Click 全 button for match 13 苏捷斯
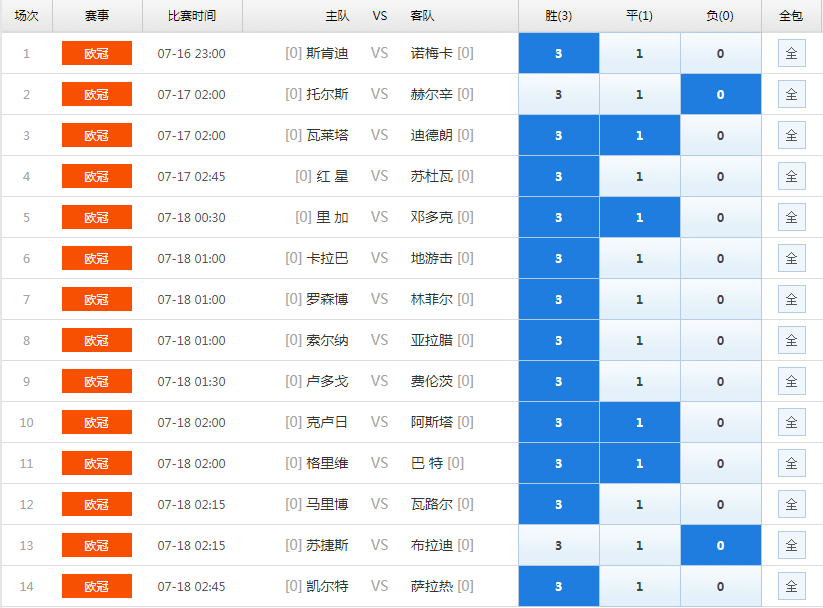 click(791, 545)
